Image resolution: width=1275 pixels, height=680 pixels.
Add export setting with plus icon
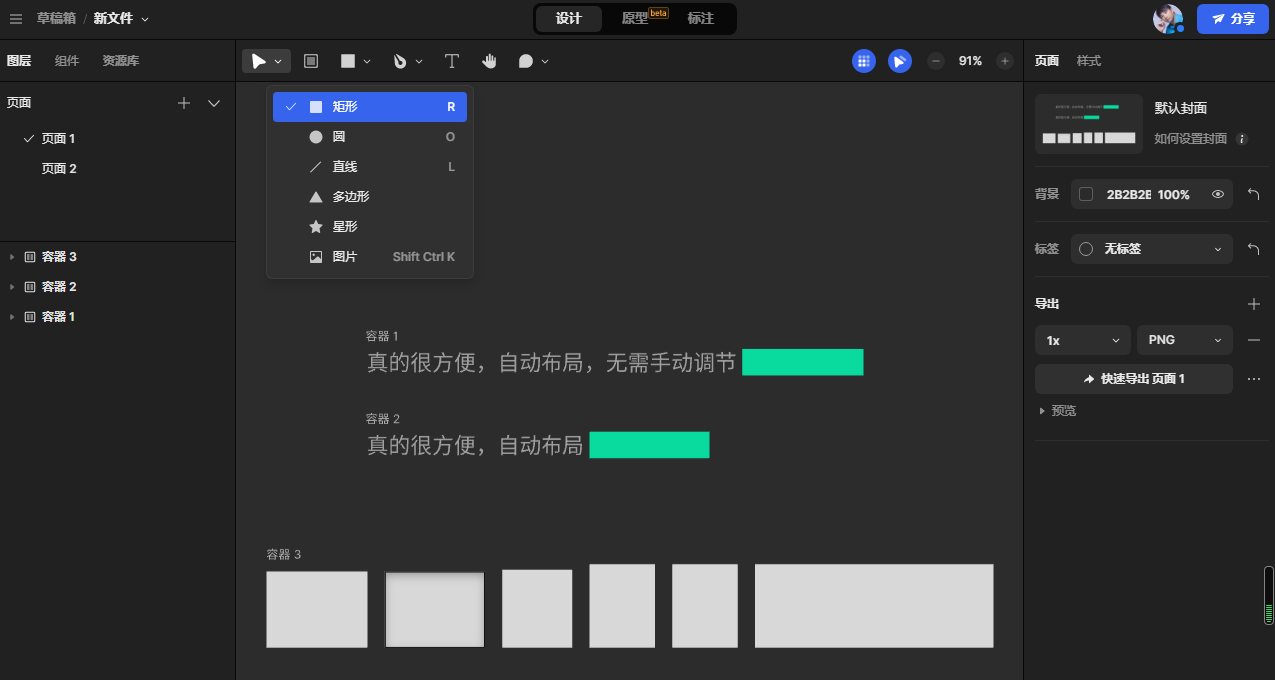1253,304
